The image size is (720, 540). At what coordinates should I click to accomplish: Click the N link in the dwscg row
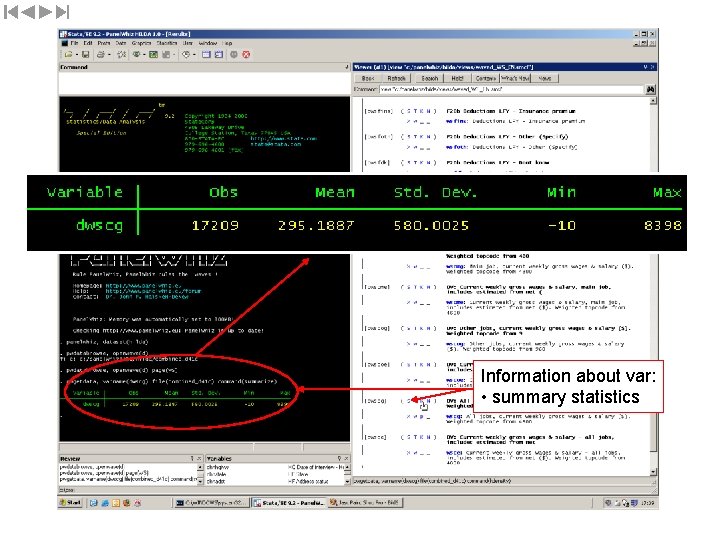[x=429, y=401]
